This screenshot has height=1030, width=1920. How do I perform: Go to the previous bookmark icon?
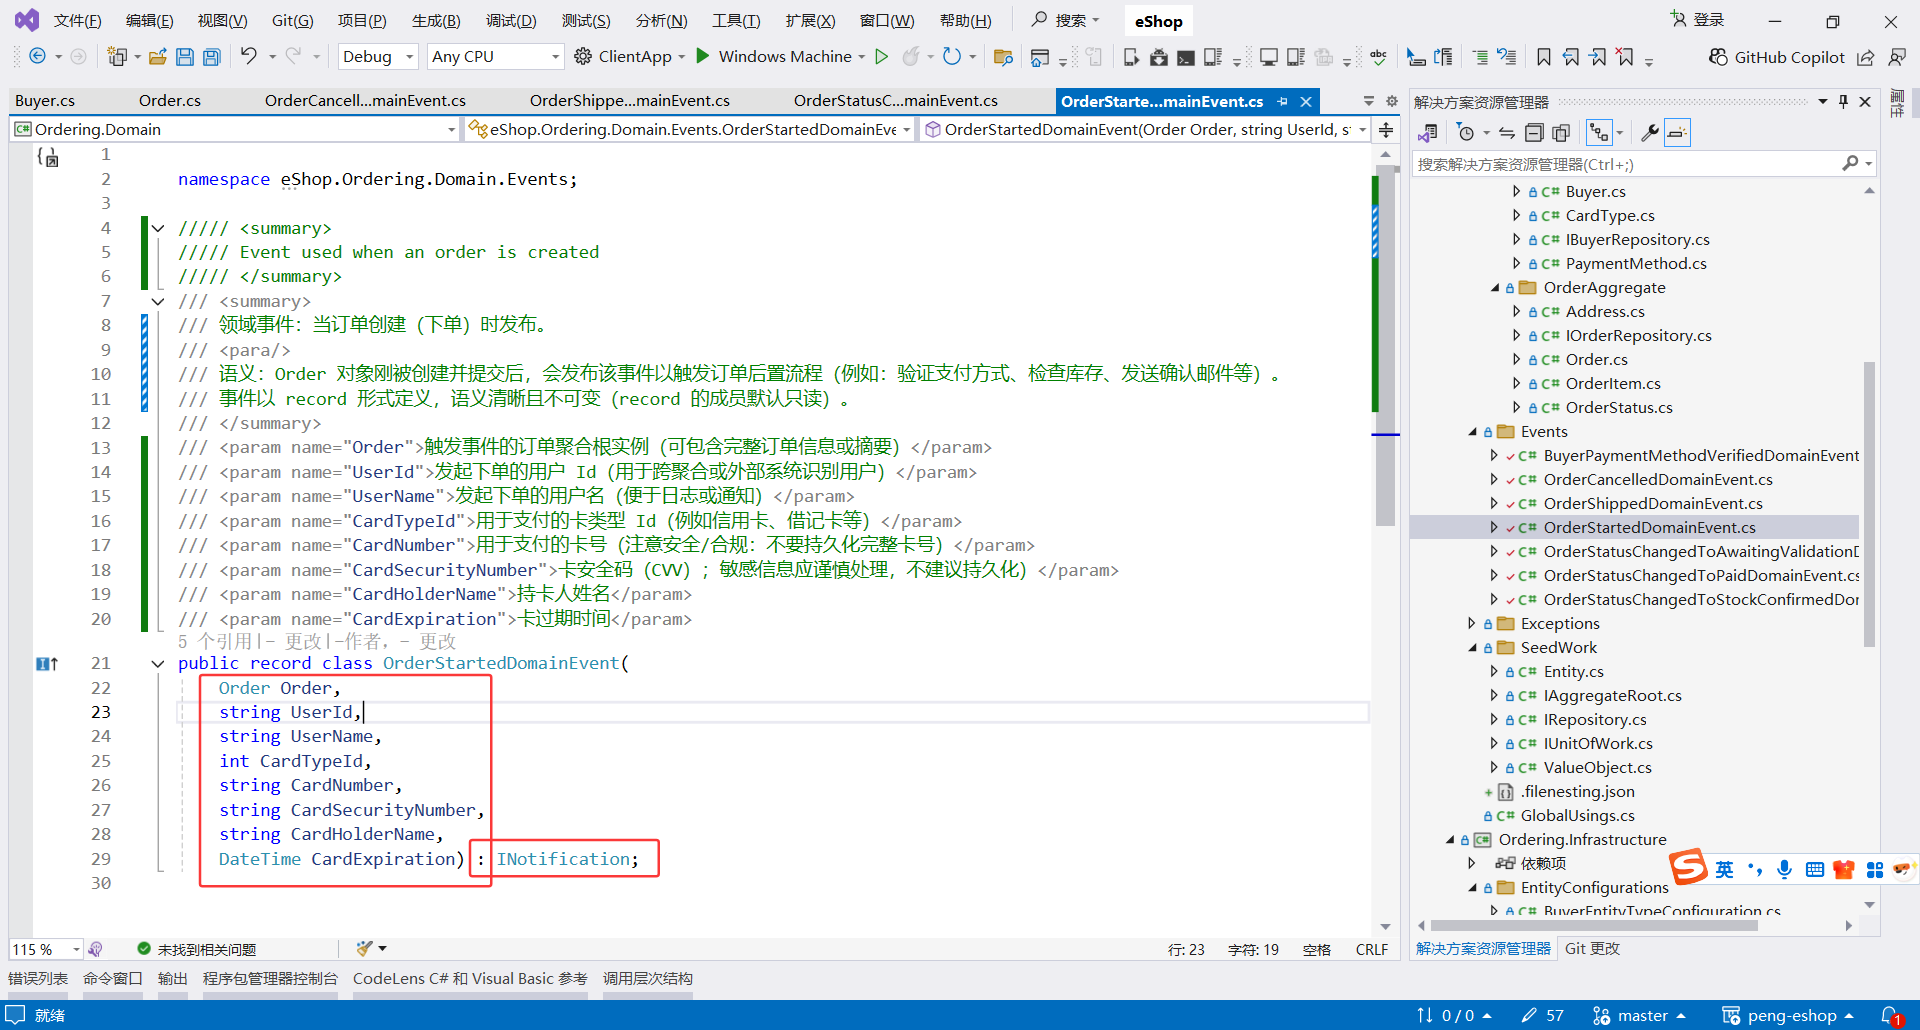click(x=1572, y=57)
